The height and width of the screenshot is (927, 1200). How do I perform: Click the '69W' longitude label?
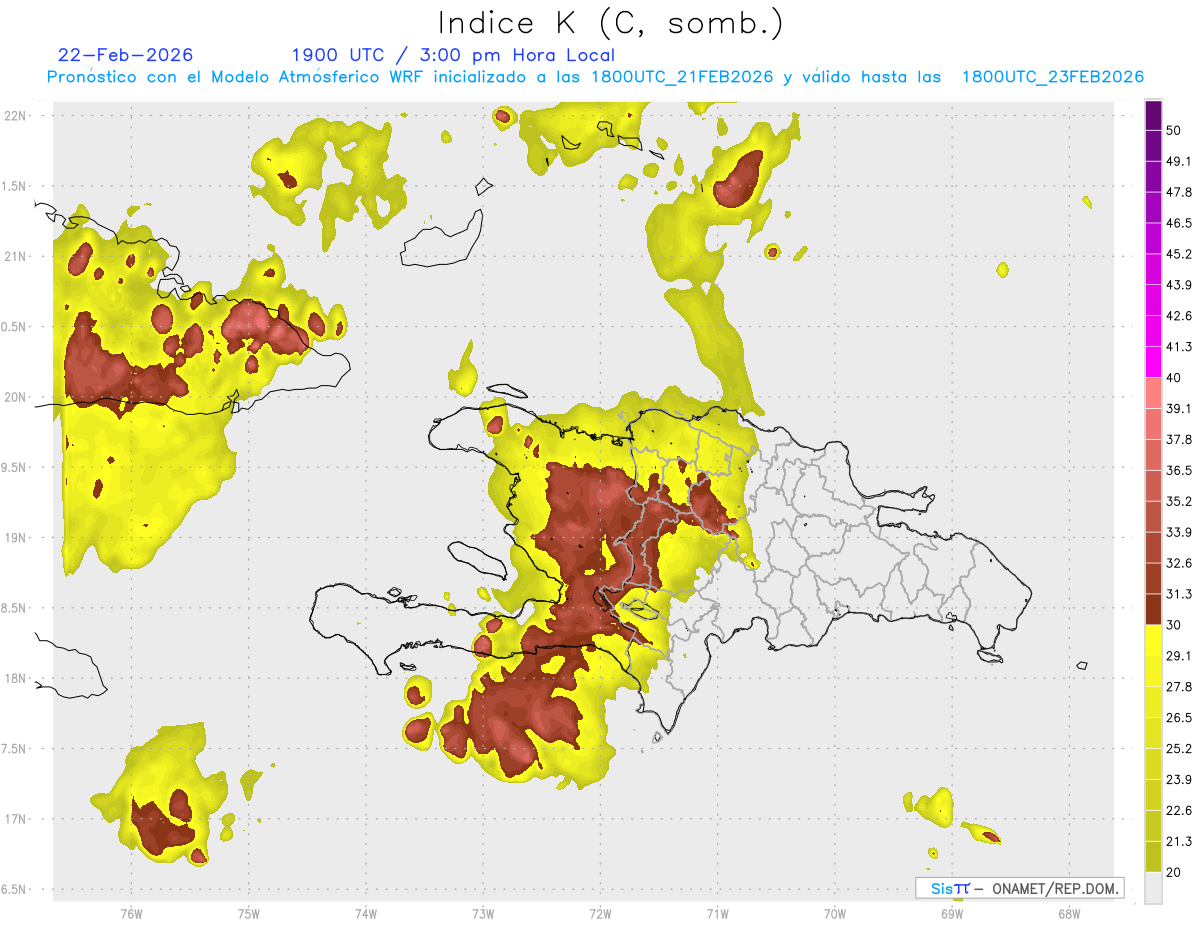[x=952, y=914]
